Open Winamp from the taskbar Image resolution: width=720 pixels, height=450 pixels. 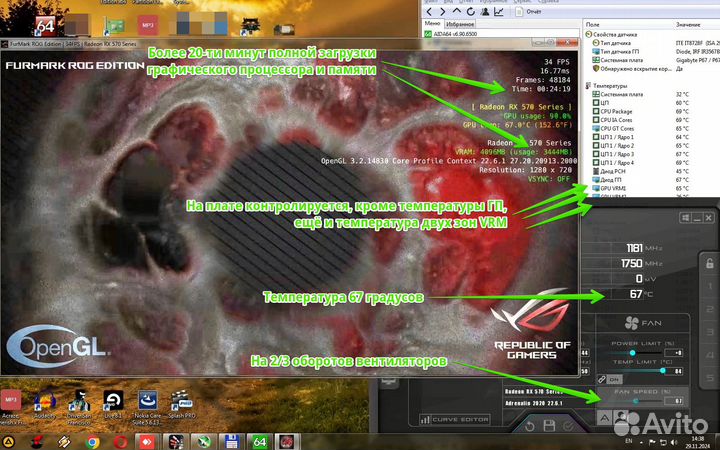tap(64, 442)
